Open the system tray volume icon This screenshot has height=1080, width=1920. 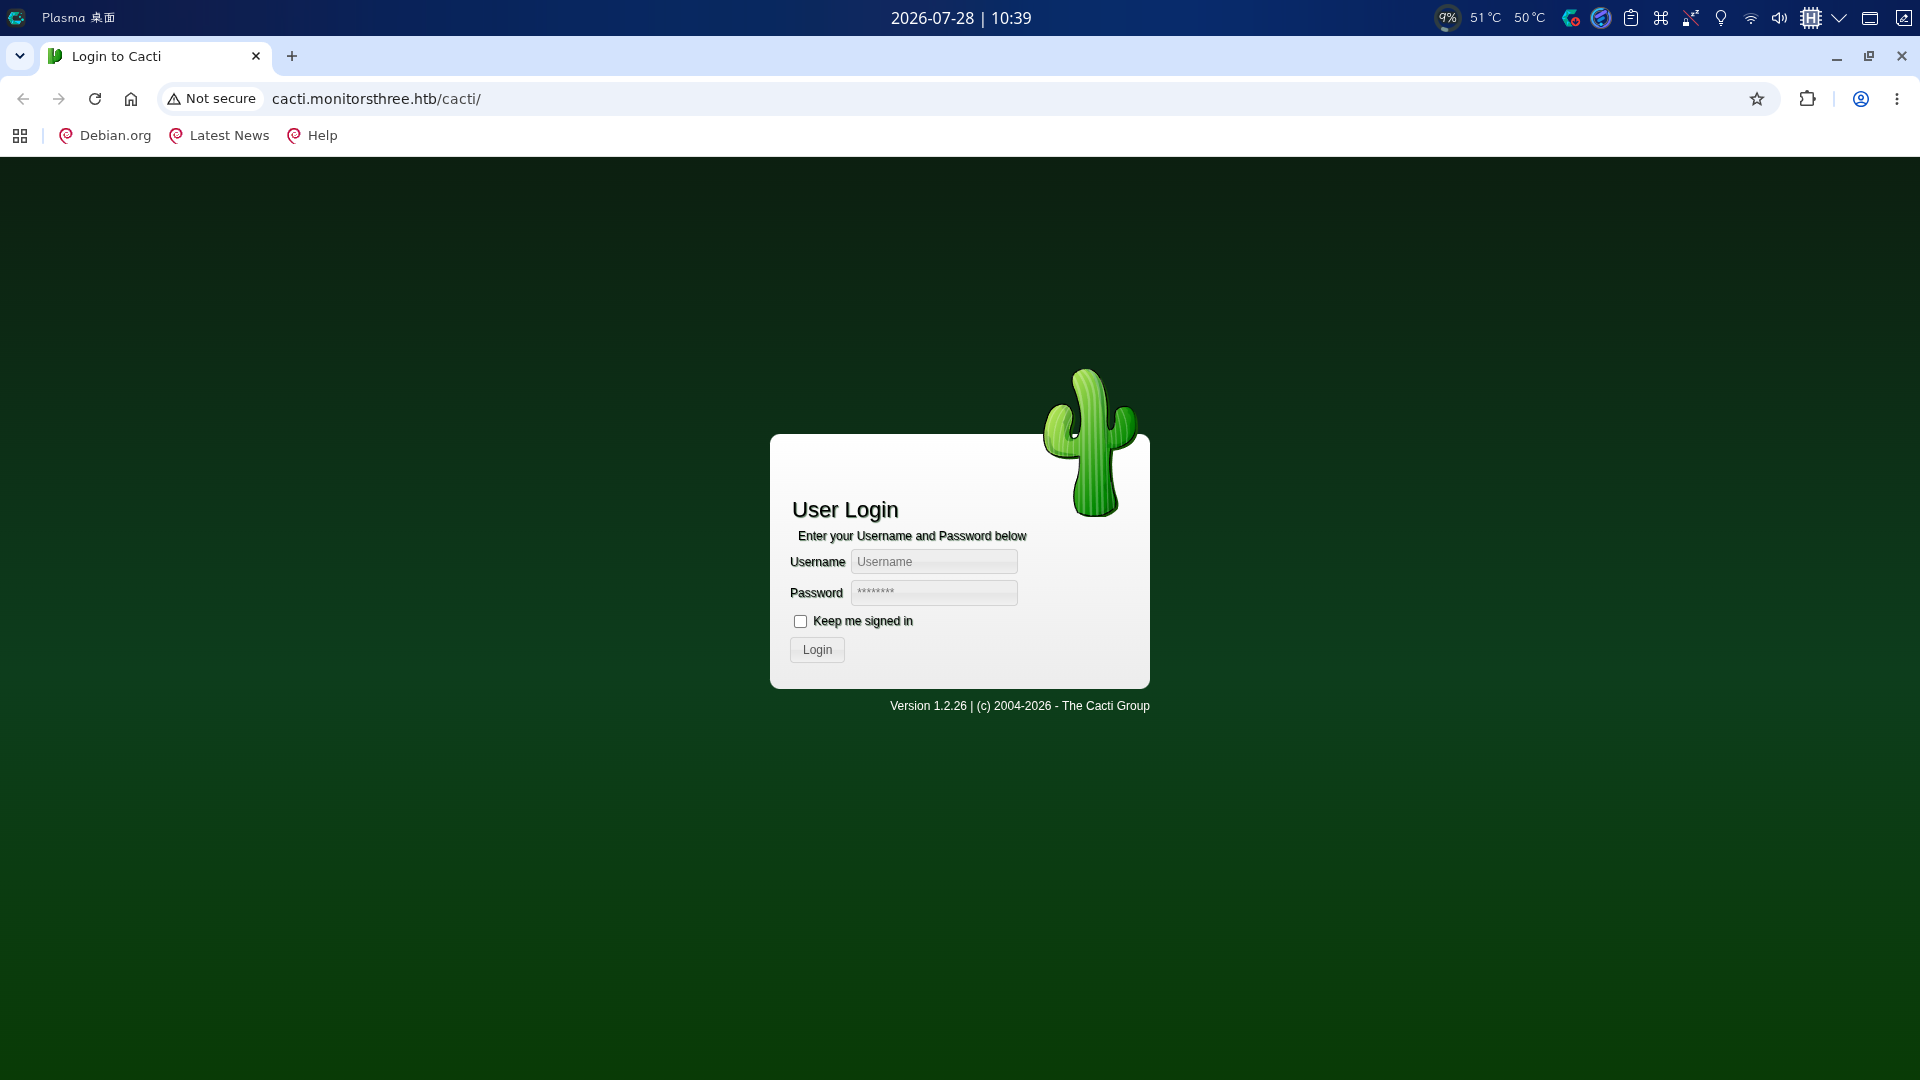click(1779, 18)
